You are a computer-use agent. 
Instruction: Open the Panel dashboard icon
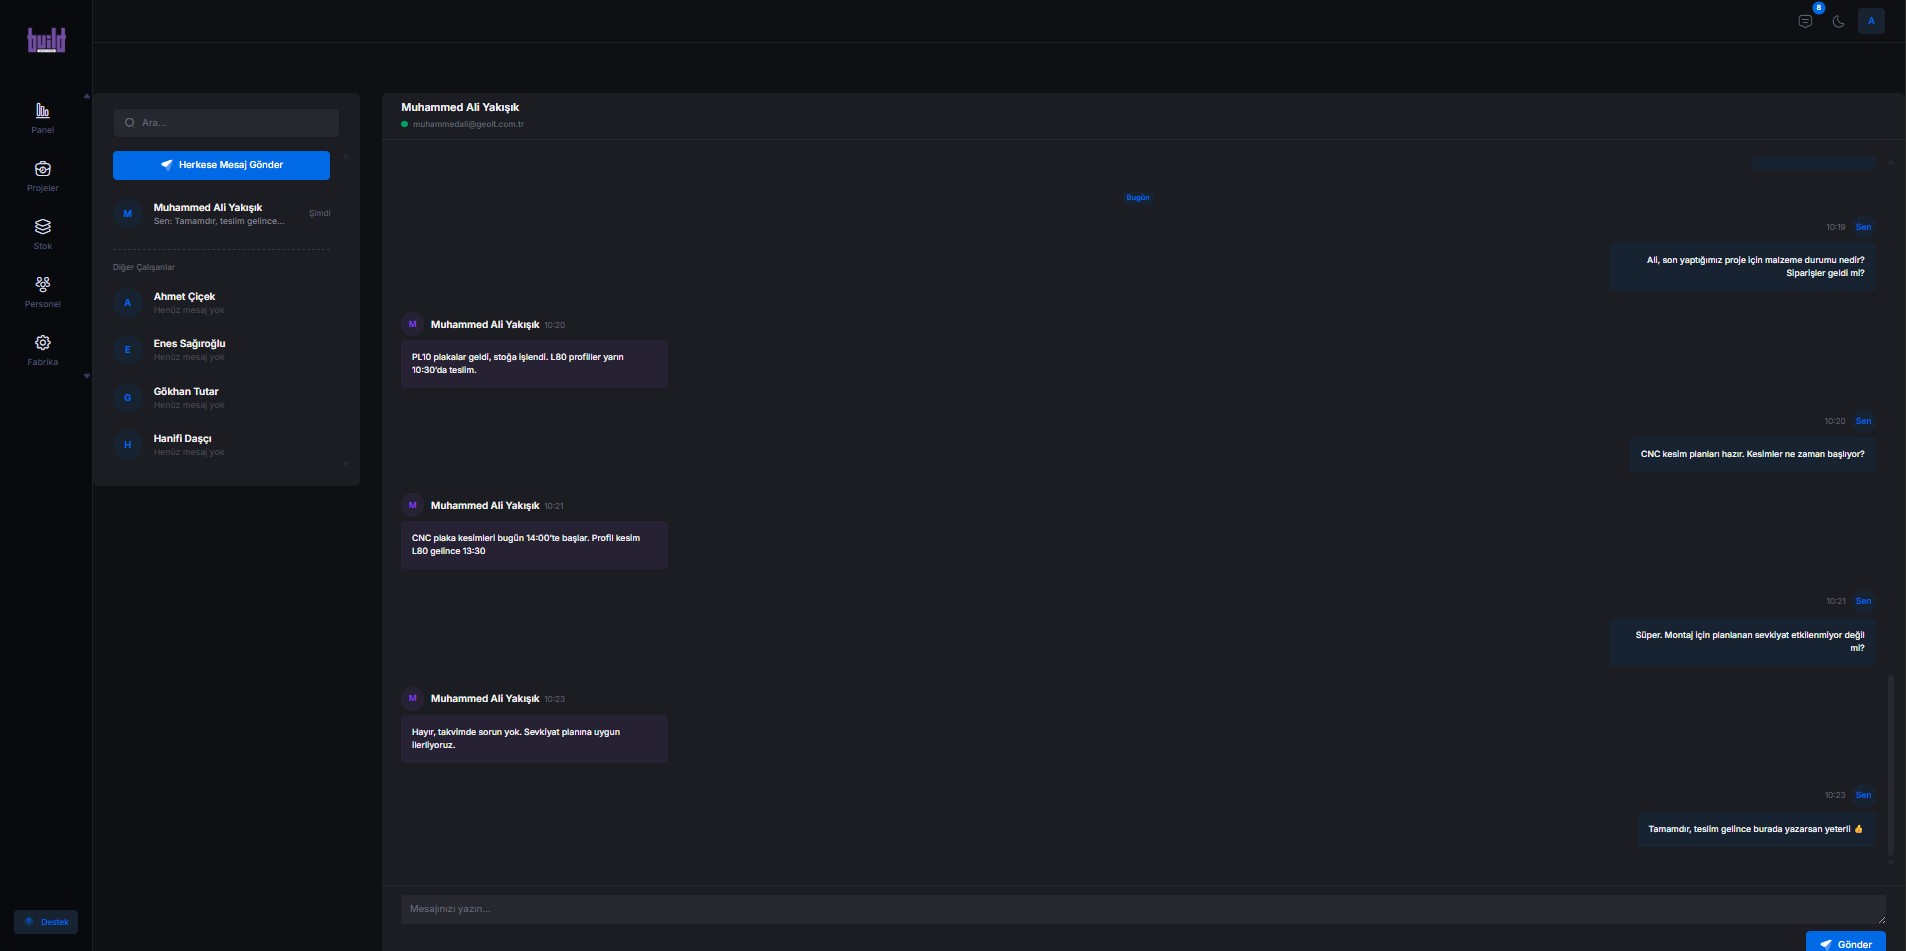[x=42, y=111]
